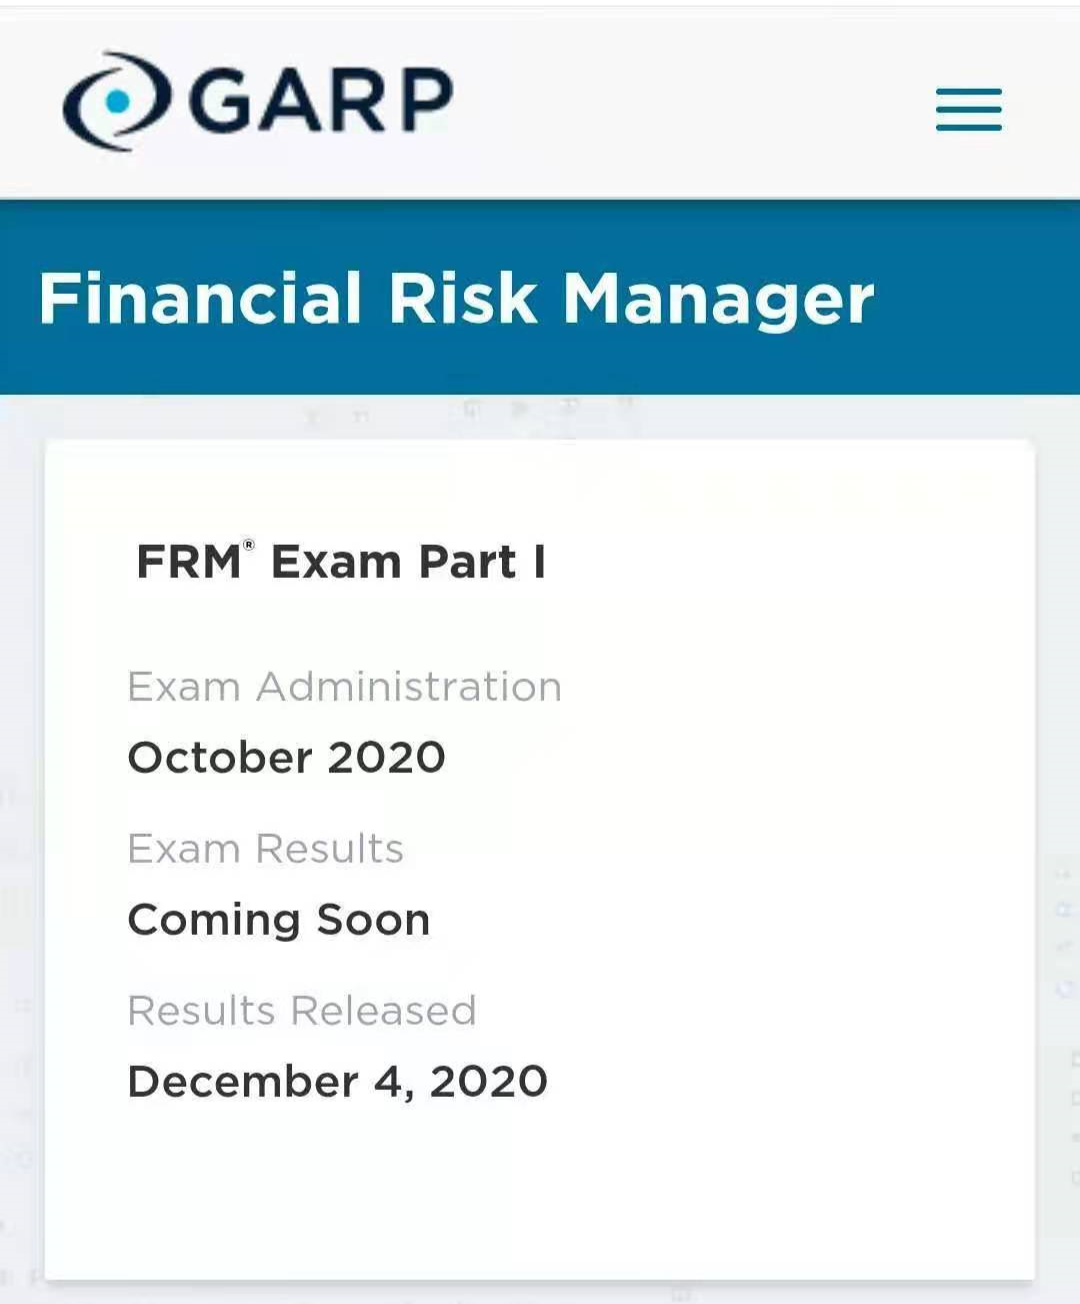1080x1304 pixels.
Task: Expand the Results Released details
Action: pos(302,1010)
